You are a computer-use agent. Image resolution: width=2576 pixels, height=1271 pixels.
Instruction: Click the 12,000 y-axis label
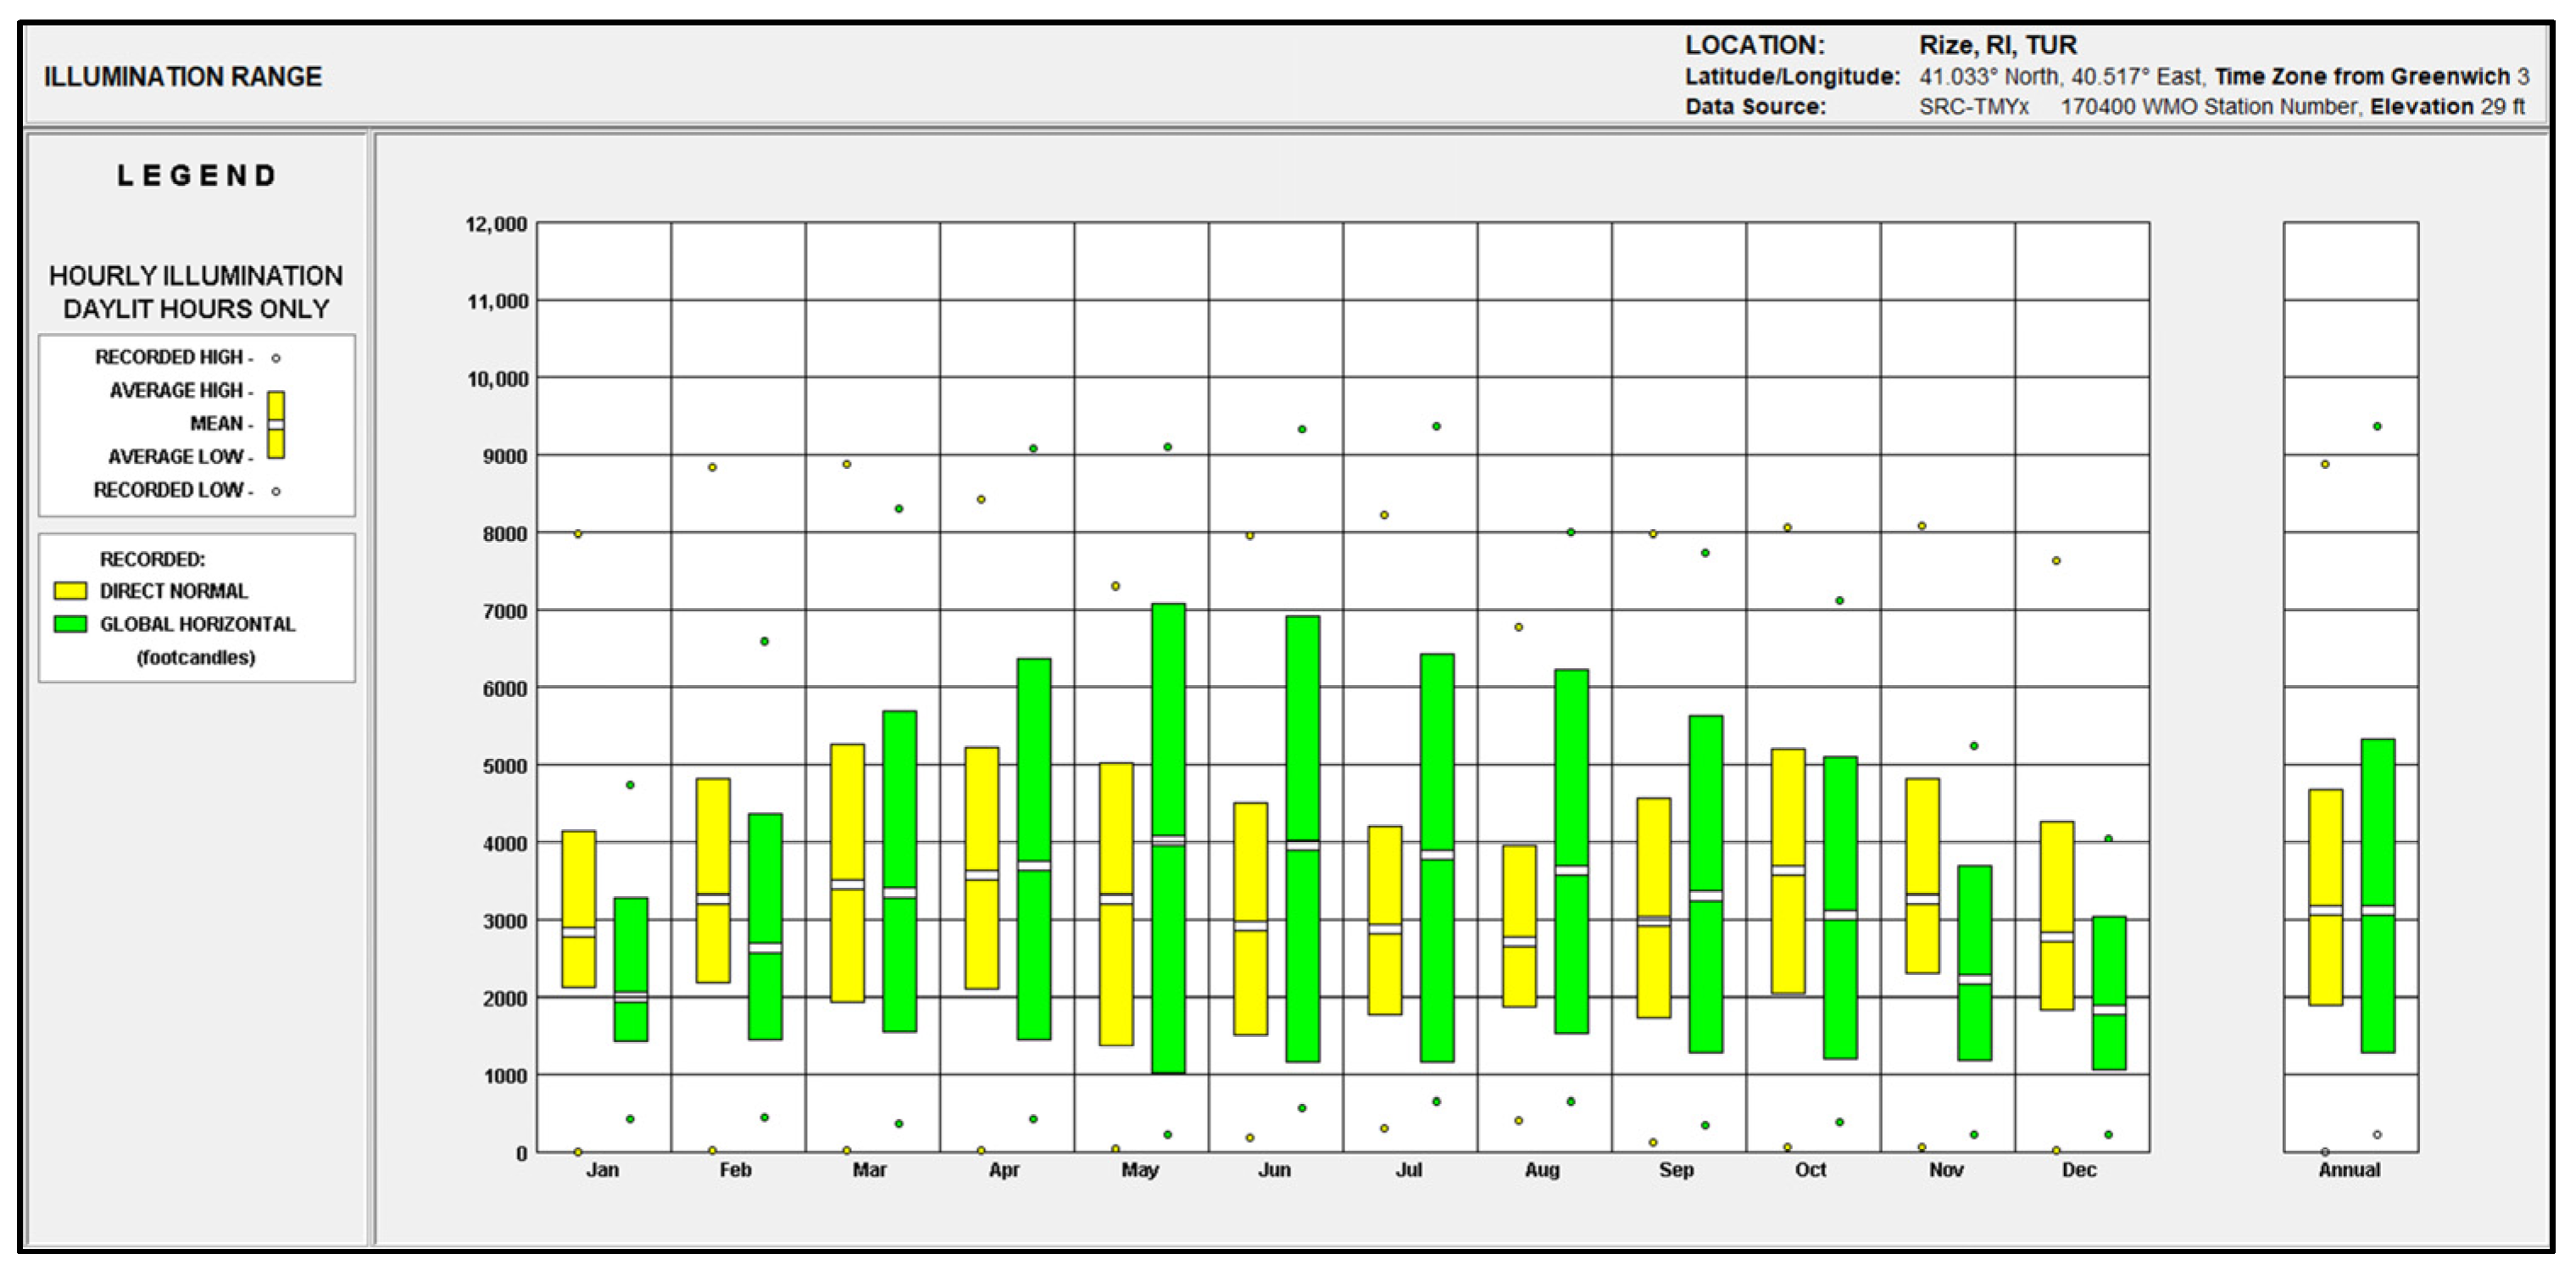(496, 224)
